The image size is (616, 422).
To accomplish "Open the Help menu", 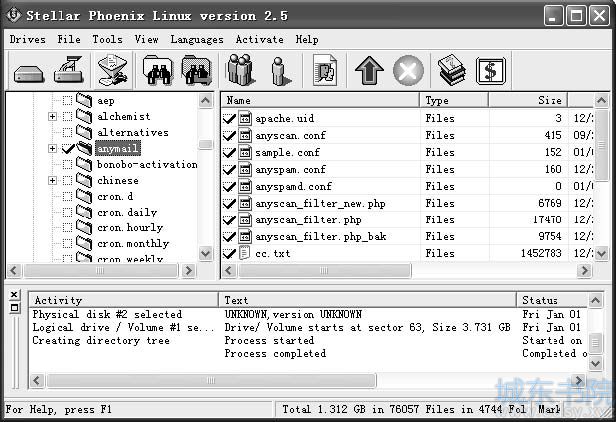I will pyautogui.click(x=307, y=39).
